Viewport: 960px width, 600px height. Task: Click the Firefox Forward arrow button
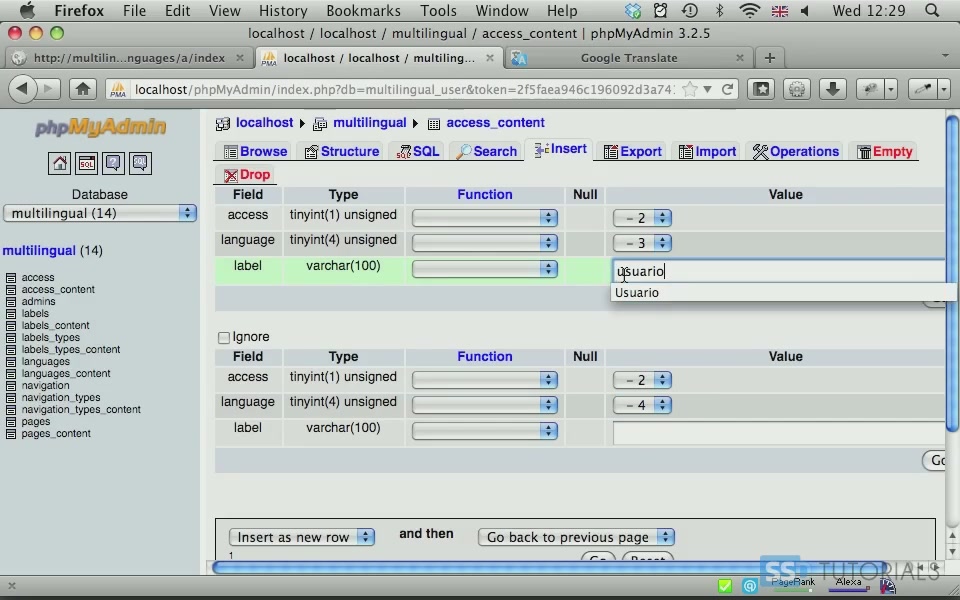49,89
